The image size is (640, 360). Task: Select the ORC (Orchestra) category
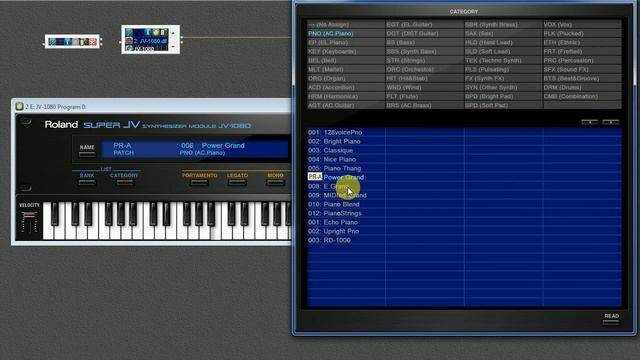point(424,69)
